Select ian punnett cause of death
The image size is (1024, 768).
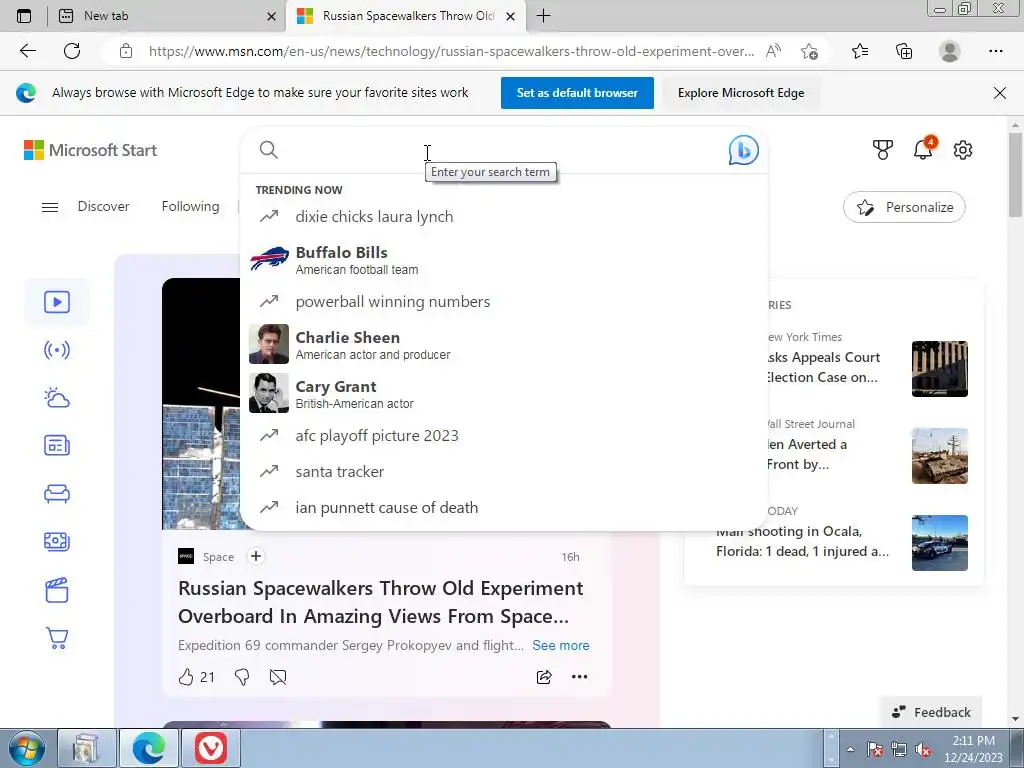(504, 507)
